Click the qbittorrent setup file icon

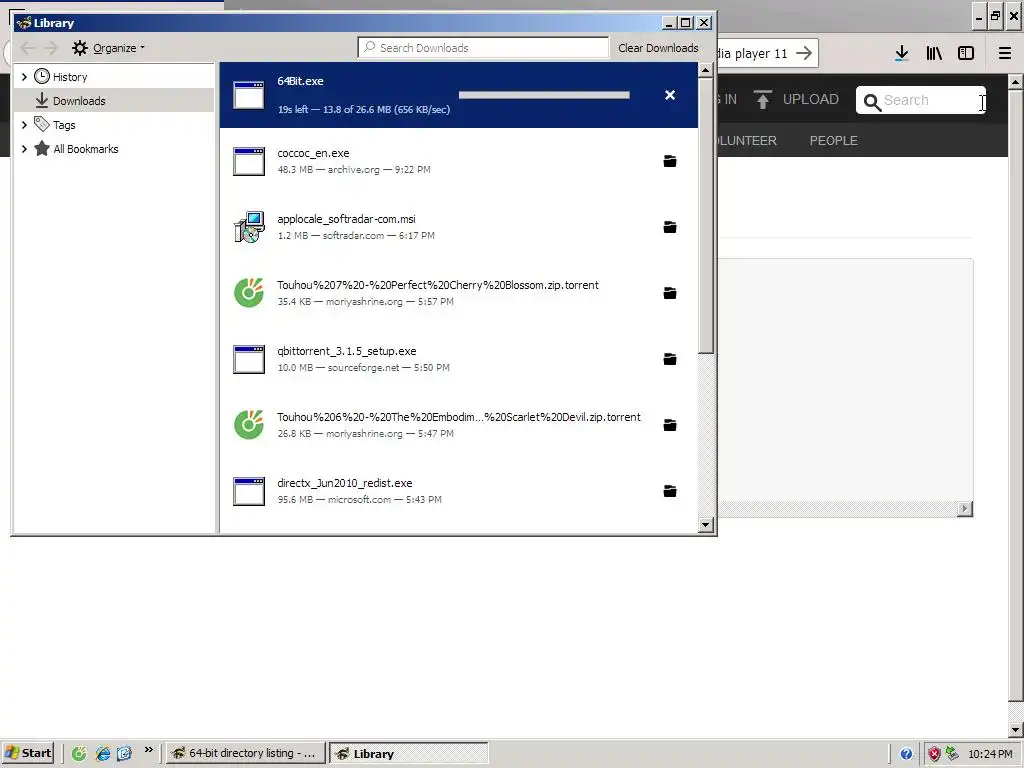249,359
